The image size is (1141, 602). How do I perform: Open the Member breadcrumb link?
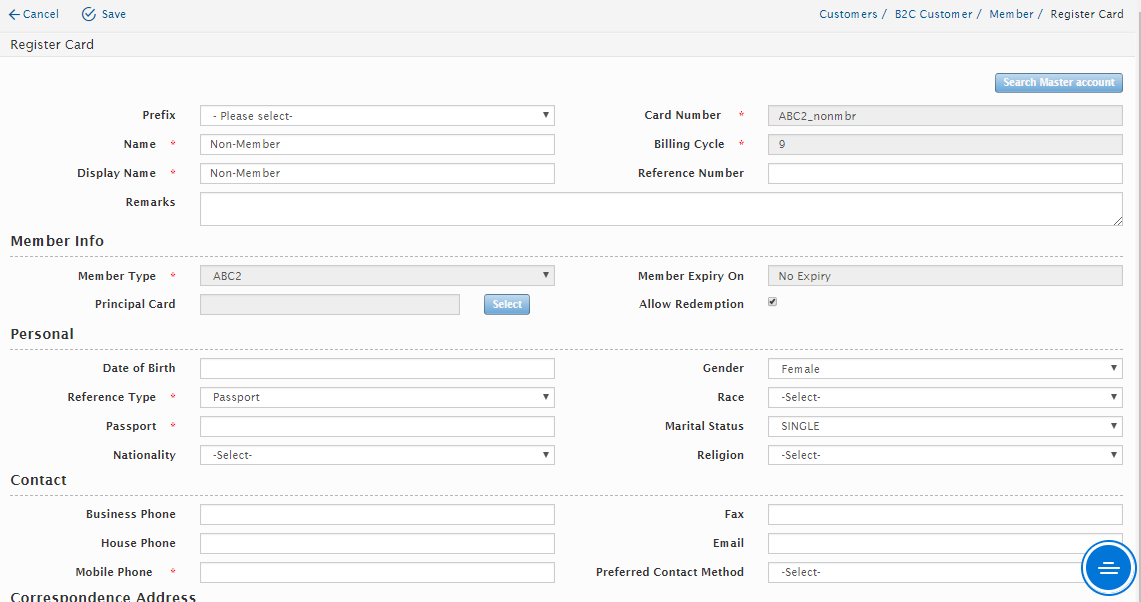pos(1011,14)
